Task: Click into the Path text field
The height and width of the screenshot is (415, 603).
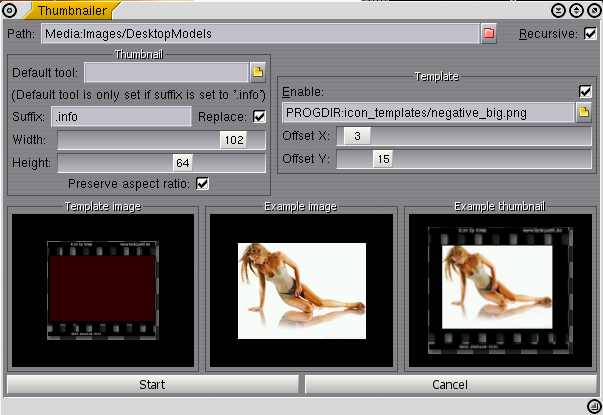Action: tap(258, 34)
